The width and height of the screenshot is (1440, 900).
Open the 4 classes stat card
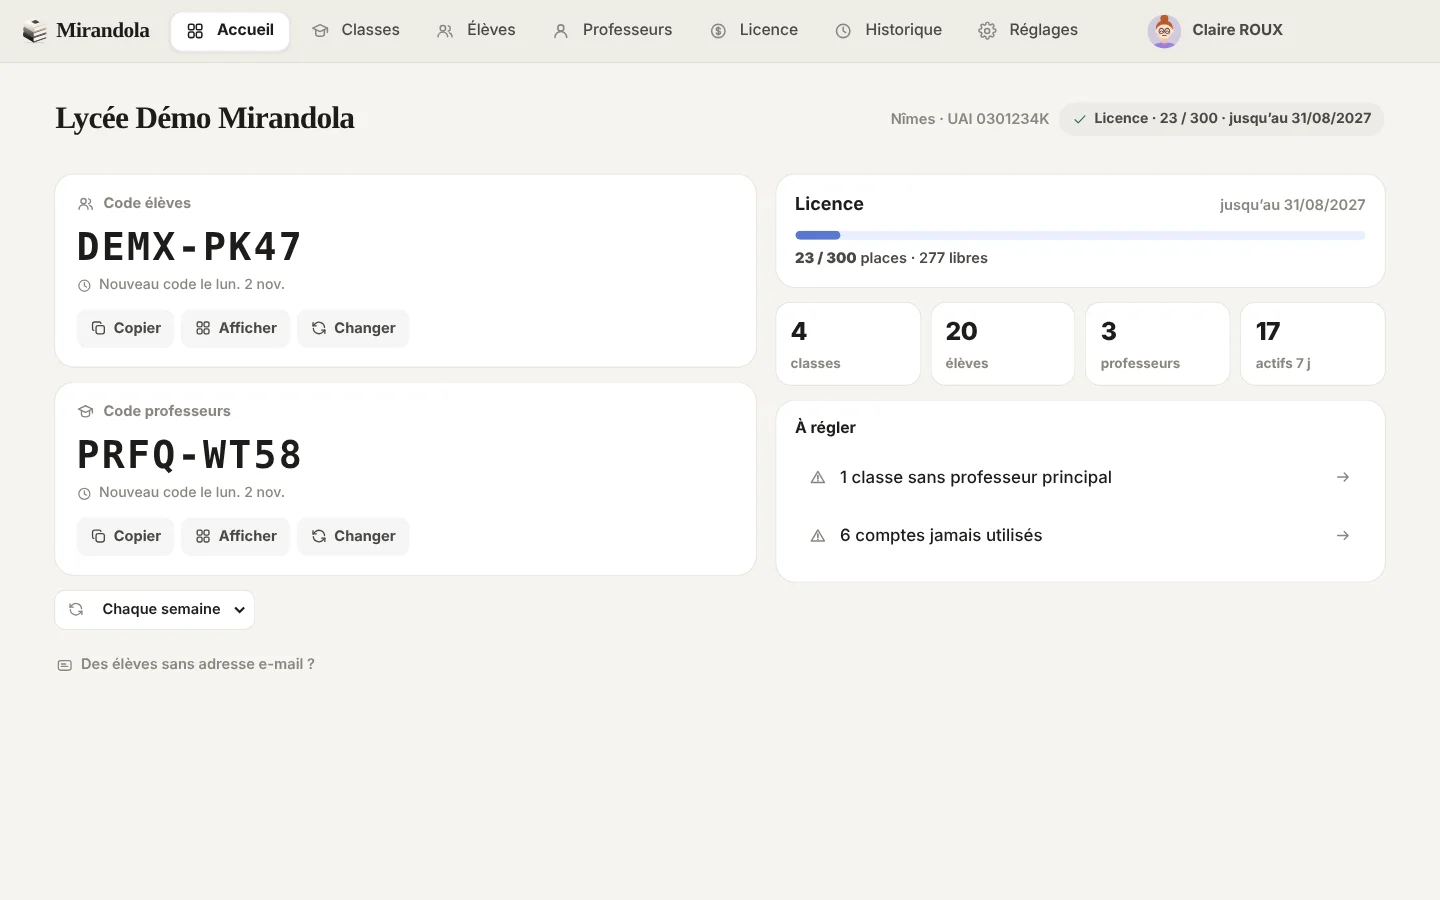tap(848, 344)
